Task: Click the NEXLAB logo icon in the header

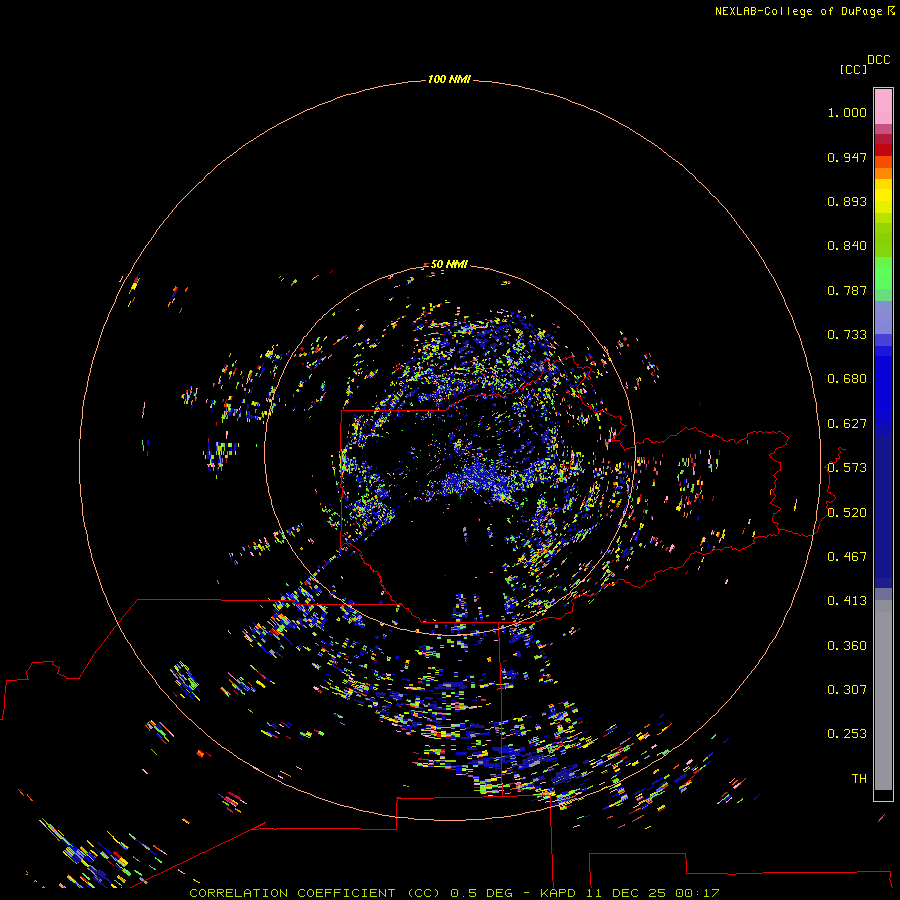Action: click(x=891, y=11)
